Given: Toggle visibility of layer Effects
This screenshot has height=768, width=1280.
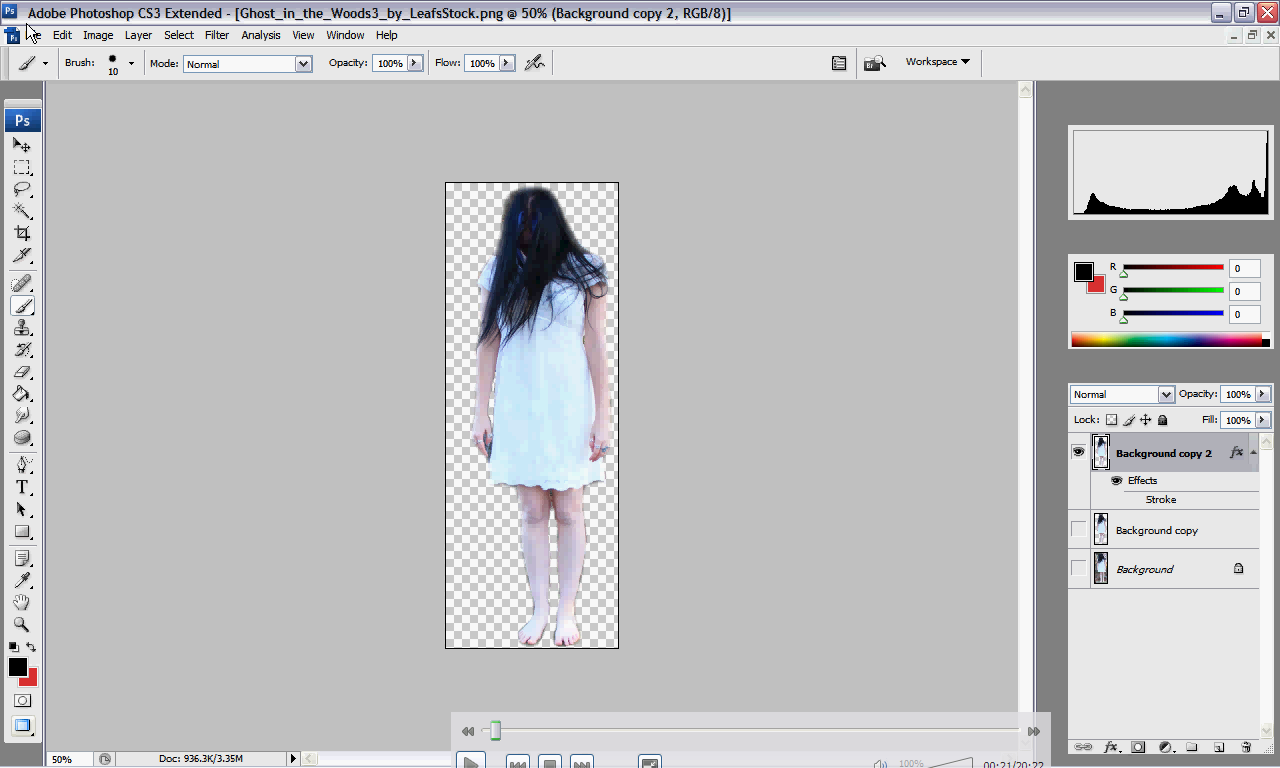Looking at the screenshot, I should pyautogui.click(x=1116, y=481).
